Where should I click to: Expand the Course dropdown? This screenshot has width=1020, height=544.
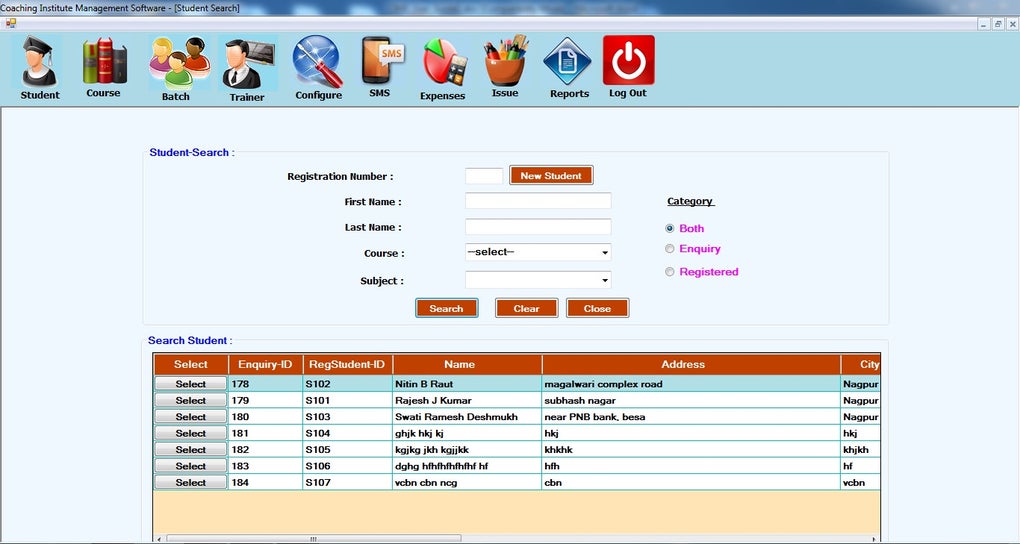point(605,252)
